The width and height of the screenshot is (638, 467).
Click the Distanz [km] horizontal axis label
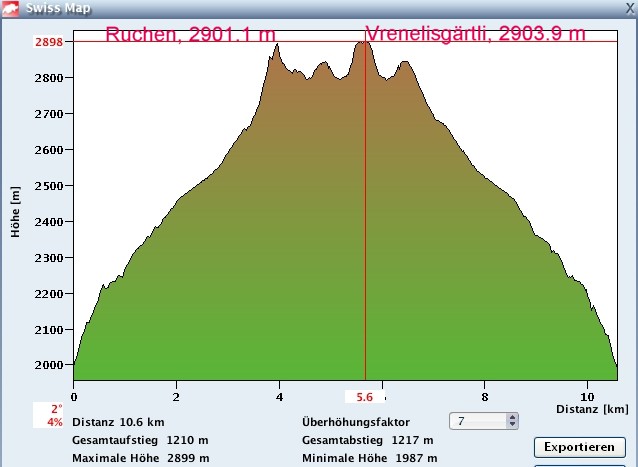tap(594, 409)
